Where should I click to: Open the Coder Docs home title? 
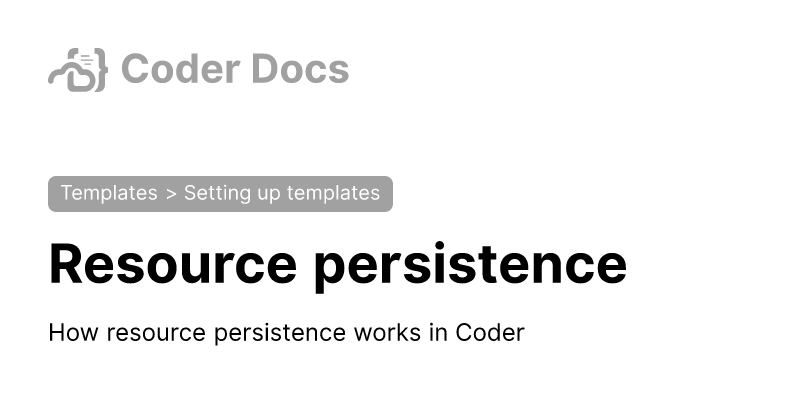[234, 69]
